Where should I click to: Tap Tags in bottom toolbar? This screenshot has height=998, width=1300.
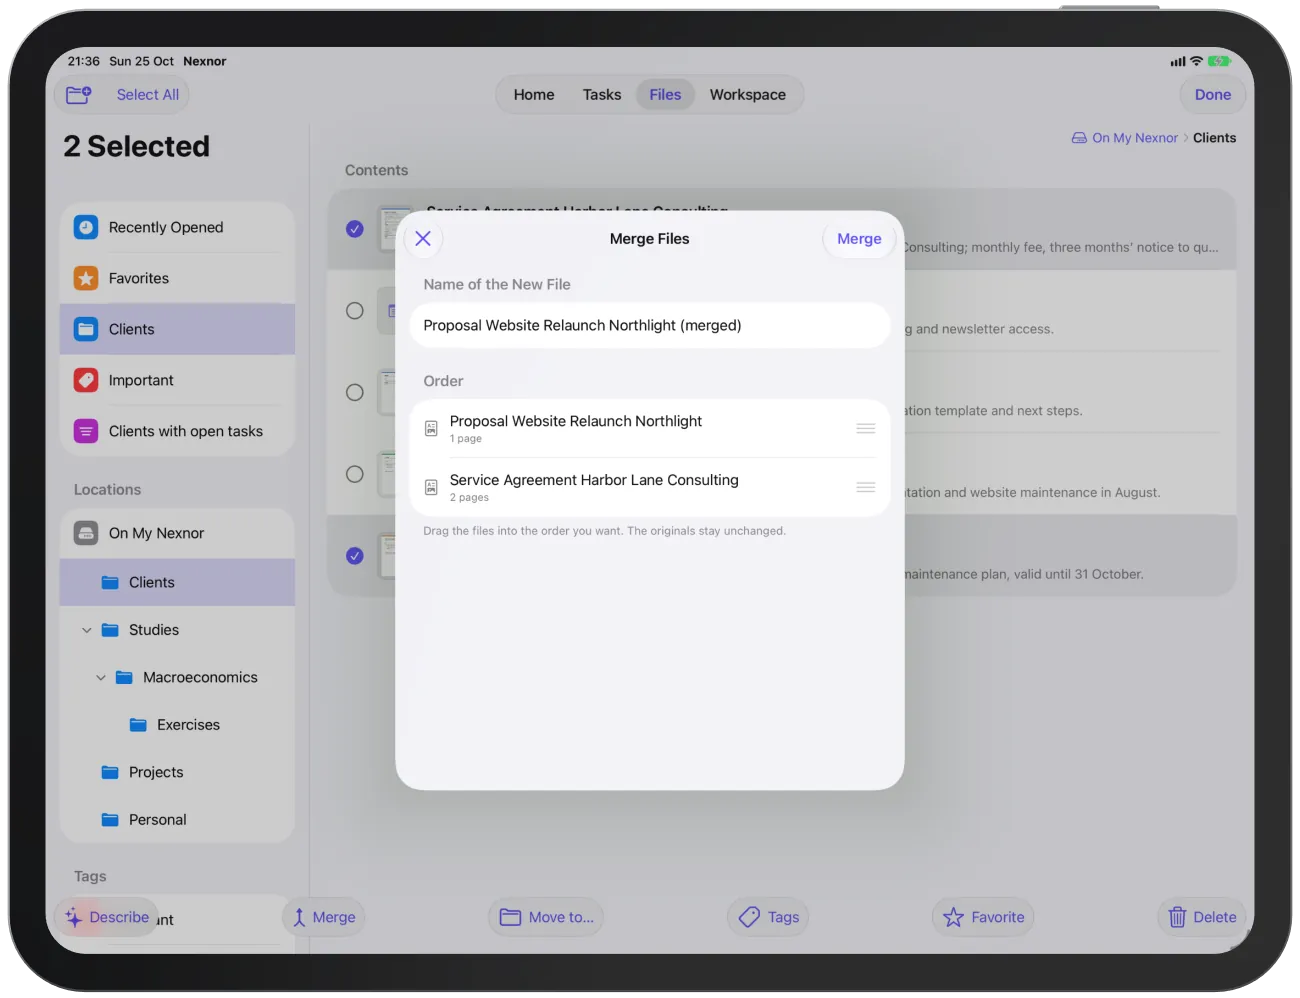click(x=769, y=918)
